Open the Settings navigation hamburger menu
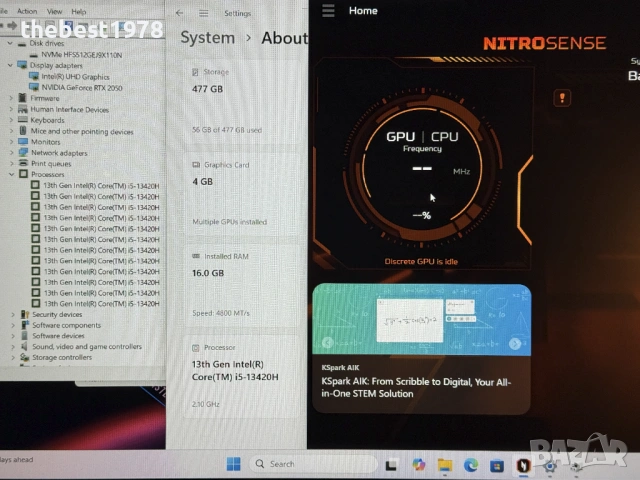 (204, 13)
